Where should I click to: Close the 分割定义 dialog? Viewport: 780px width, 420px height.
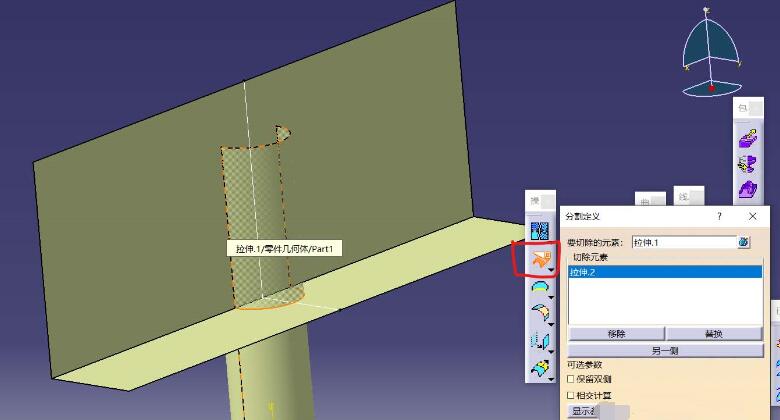(x=753, y=216)
